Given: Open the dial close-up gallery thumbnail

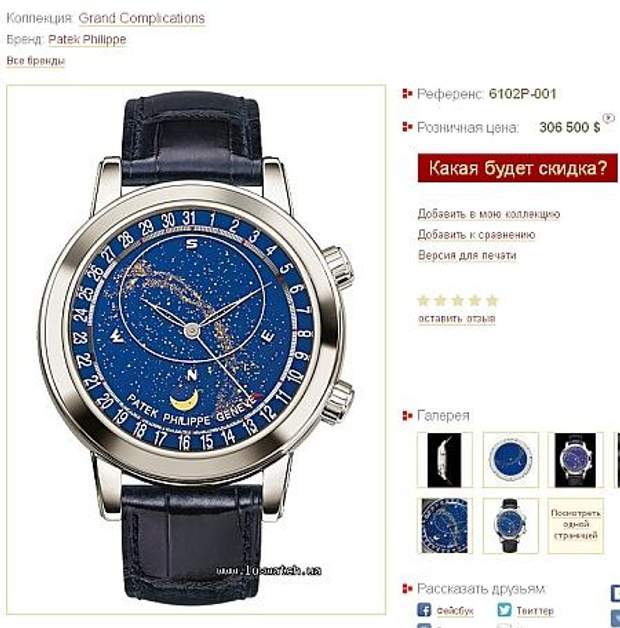Looking at the screenshot, I should tap(445, 526).
